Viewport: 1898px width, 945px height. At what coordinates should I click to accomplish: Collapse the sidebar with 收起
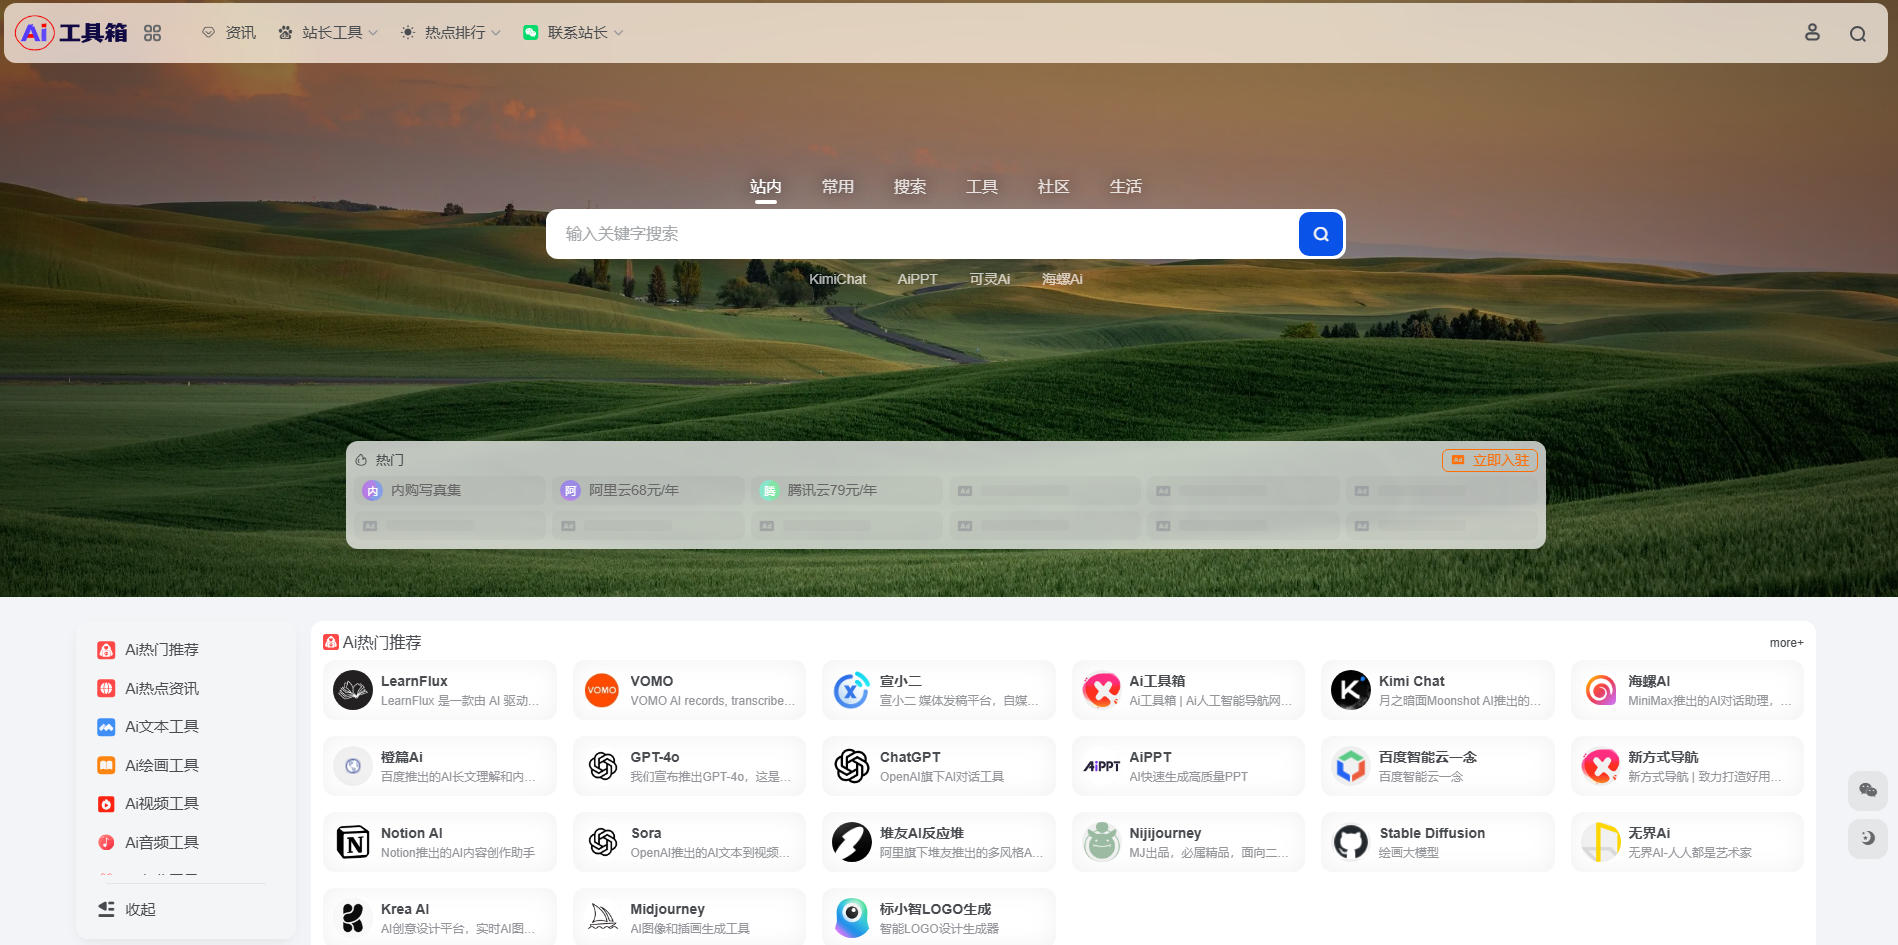tap(127, 910)
